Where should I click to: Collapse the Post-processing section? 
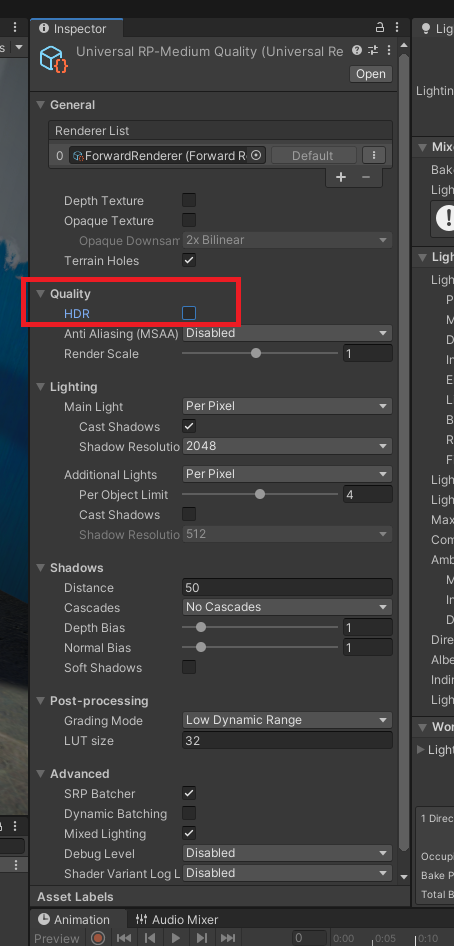[41, 700]
